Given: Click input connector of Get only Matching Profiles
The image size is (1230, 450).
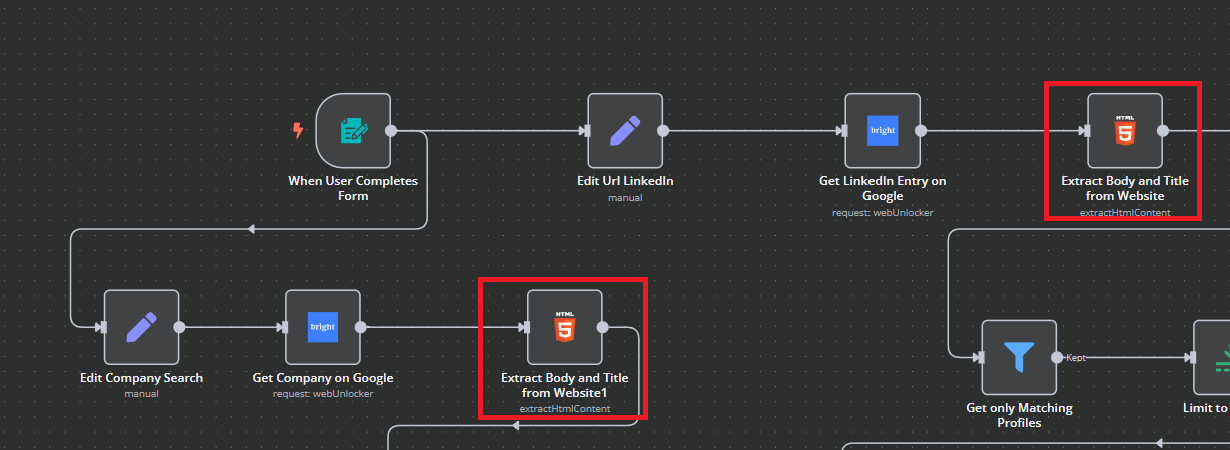Looking at the screenshot, I should [x=979, y=357].
